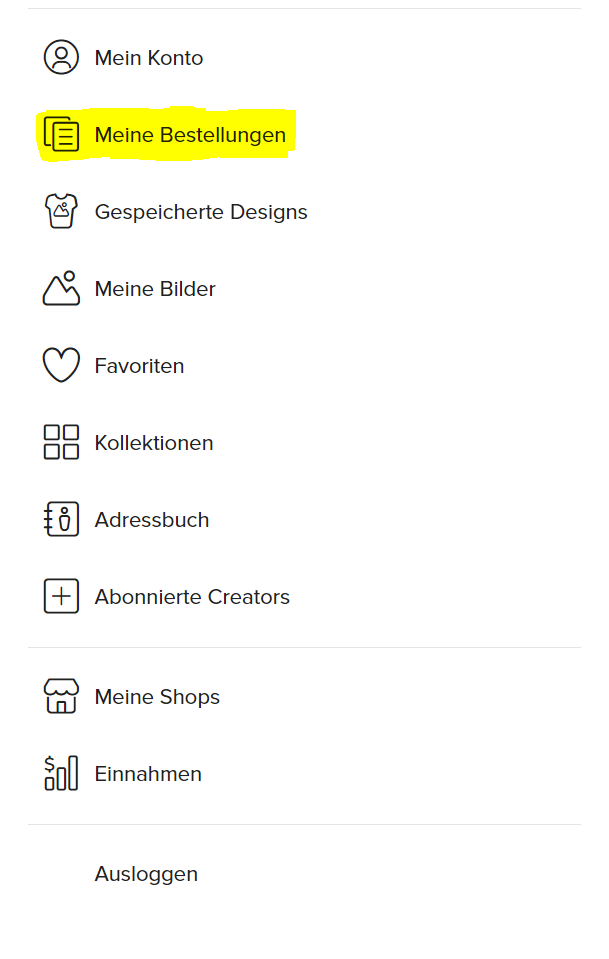Go to Gespeicherte Designs
609x959 pixels.
[201, 212]
